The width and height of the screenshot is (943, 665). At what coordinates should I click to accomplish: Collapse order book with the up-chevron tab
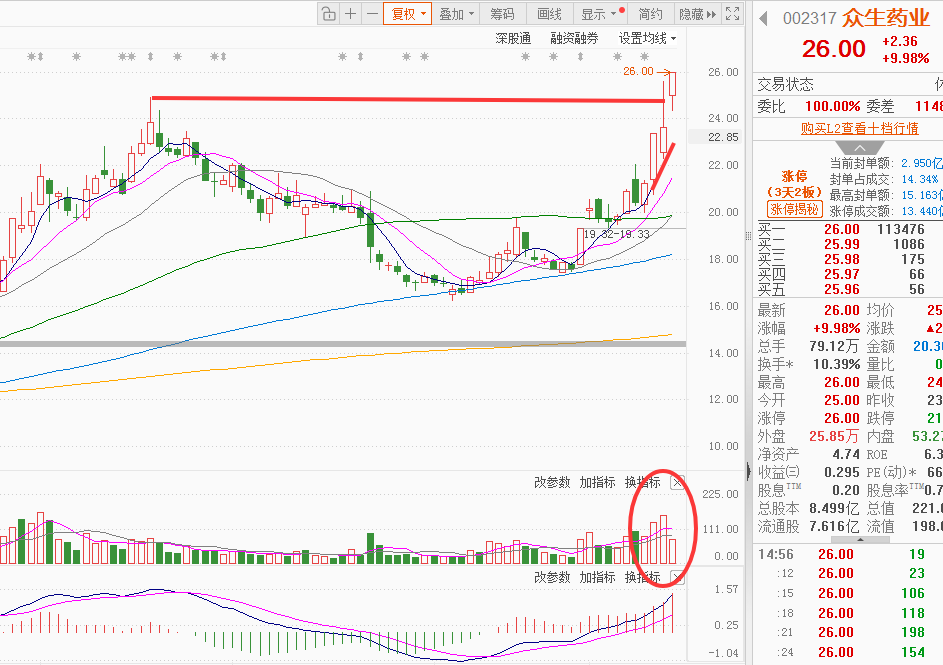click(860, 149)
